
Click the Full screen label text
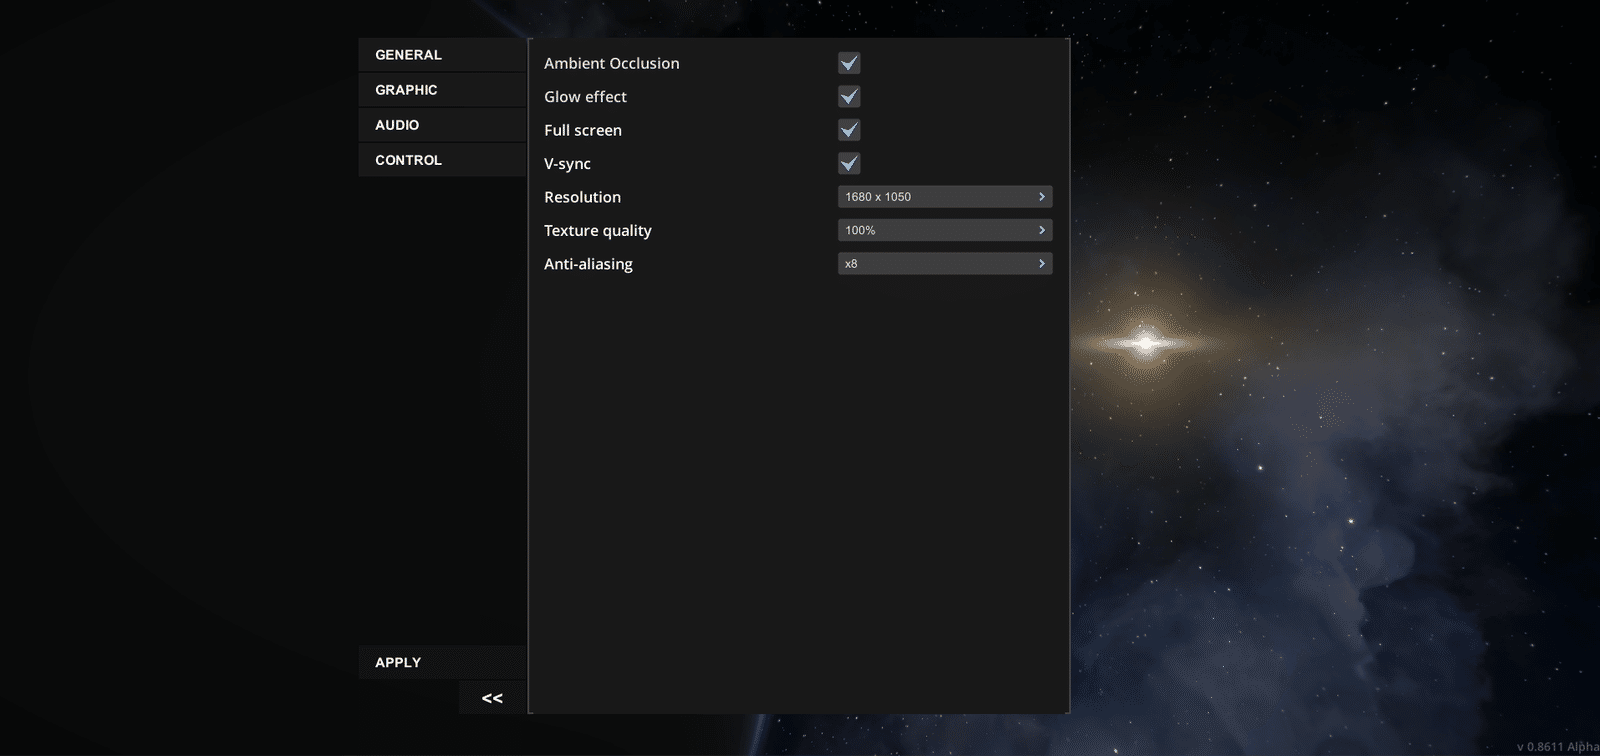click(583, 130)
